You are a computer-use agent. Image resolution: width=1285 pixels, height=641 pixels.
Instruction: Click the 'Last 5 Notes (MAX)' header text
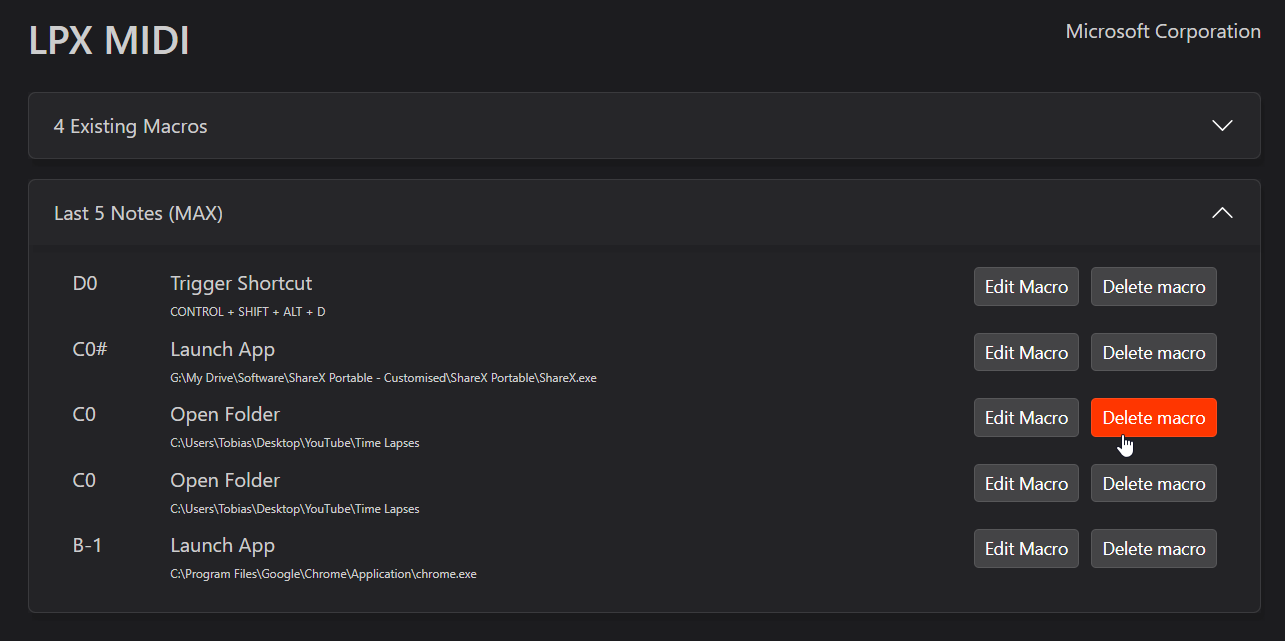pyautogui.click(x=138, y=214)
